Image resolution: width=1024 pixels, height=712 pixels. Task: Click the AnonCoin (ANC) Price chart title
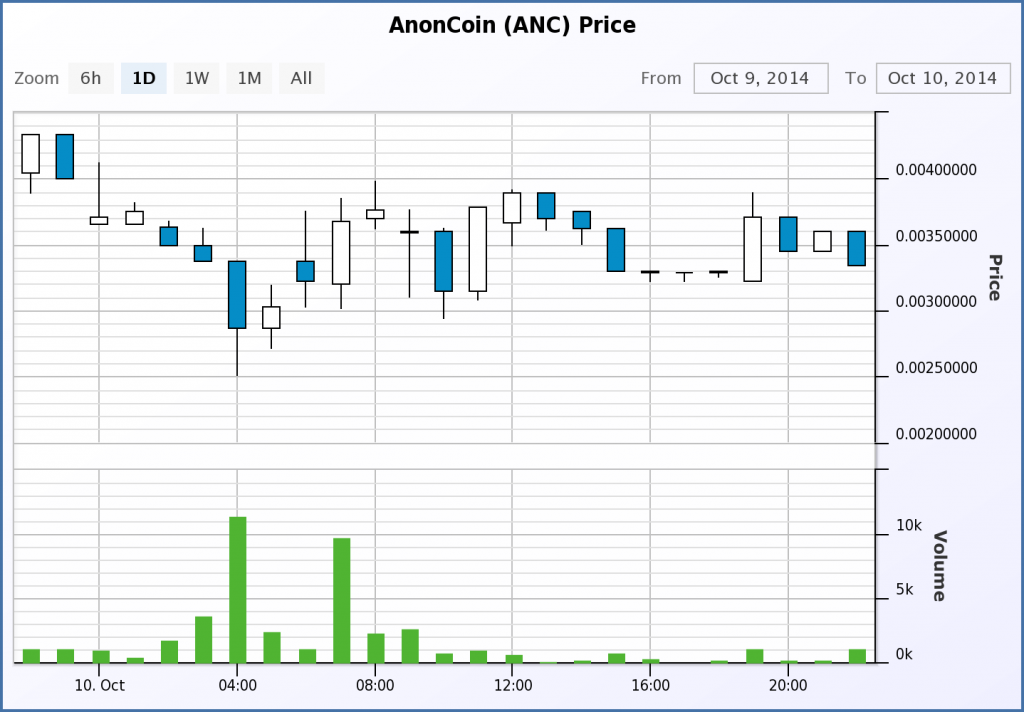click(512, 25)
